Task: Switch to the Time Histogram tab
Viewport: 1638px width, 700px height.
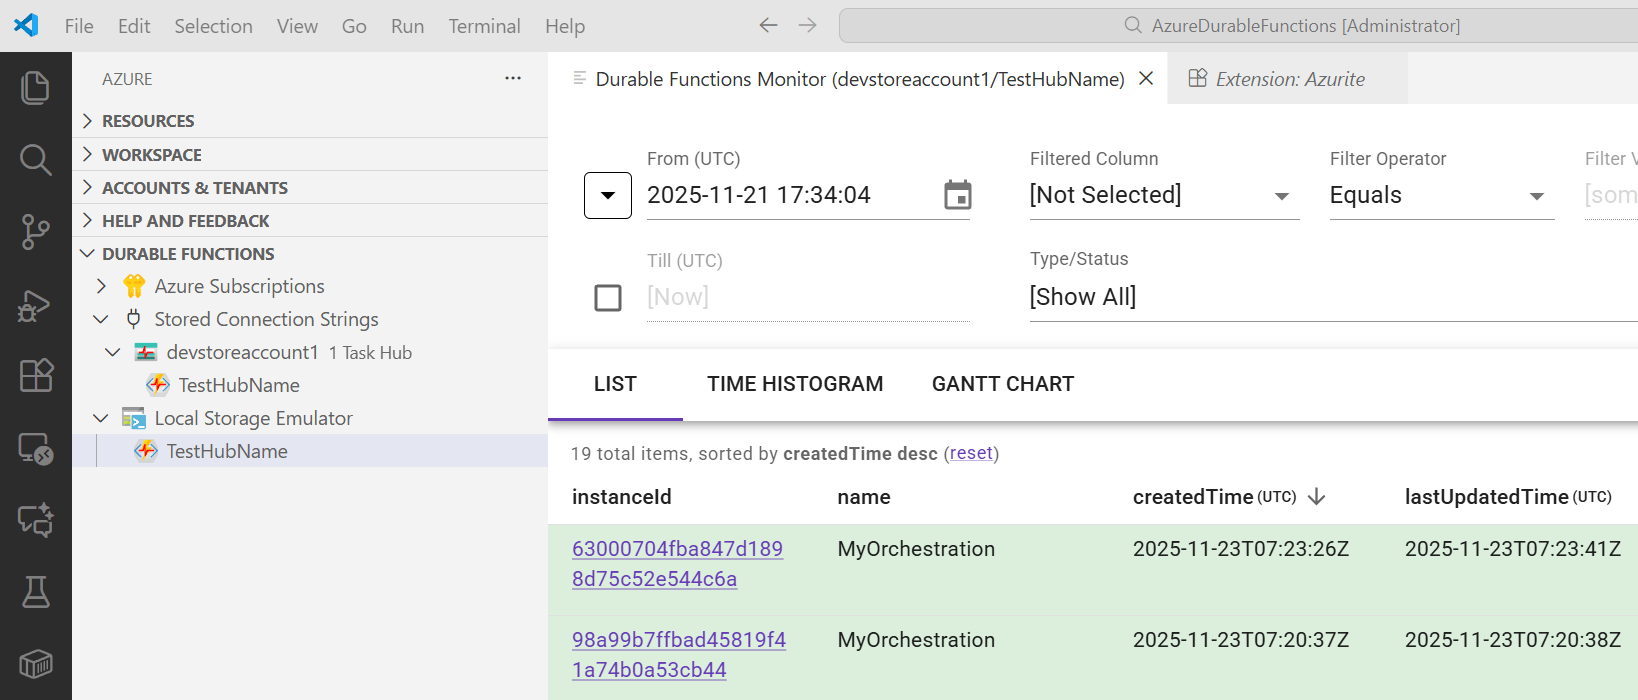Action: 795,384
